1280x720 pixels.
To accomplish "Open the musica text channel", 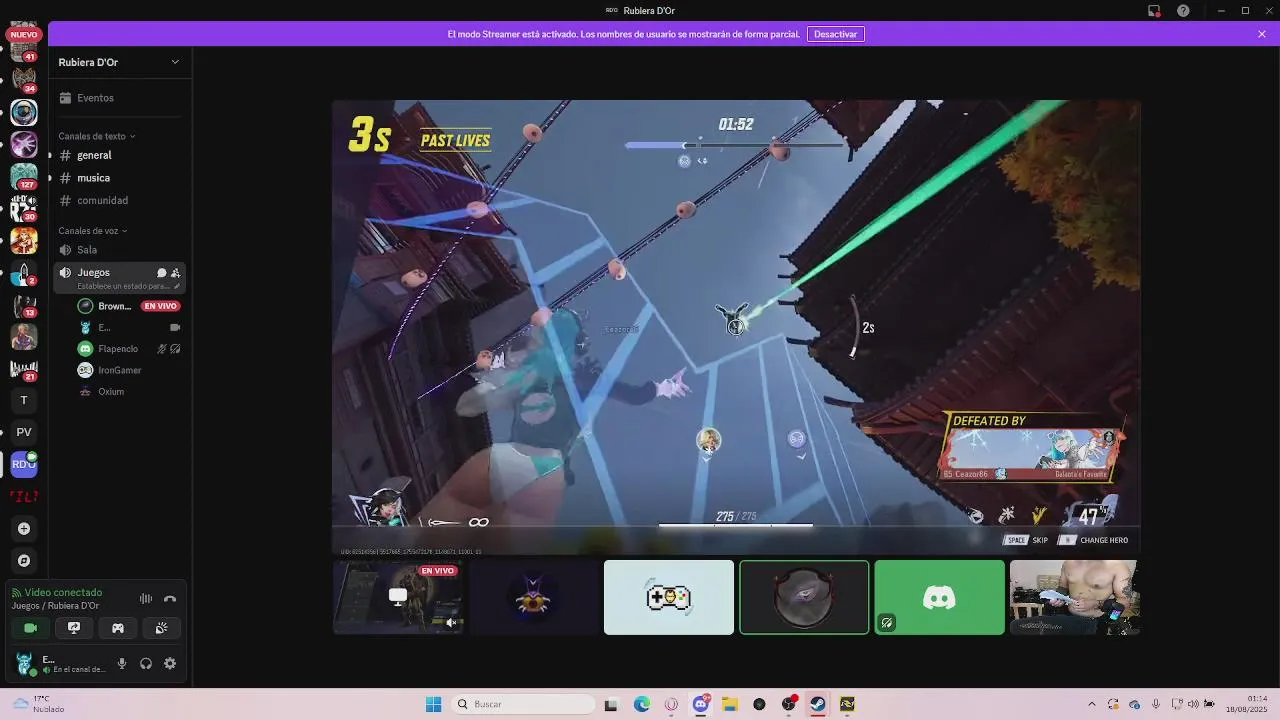I will [x=120, y=178].
